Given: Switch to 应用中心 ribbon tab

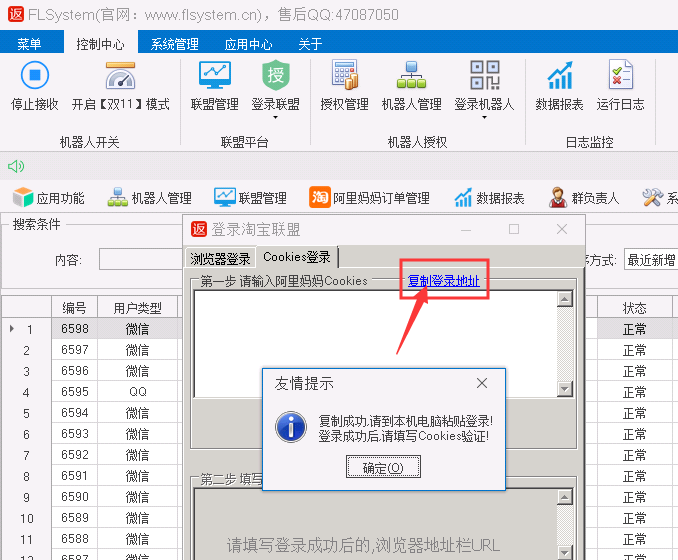Looking at the screenshot, I should [249, 44].
